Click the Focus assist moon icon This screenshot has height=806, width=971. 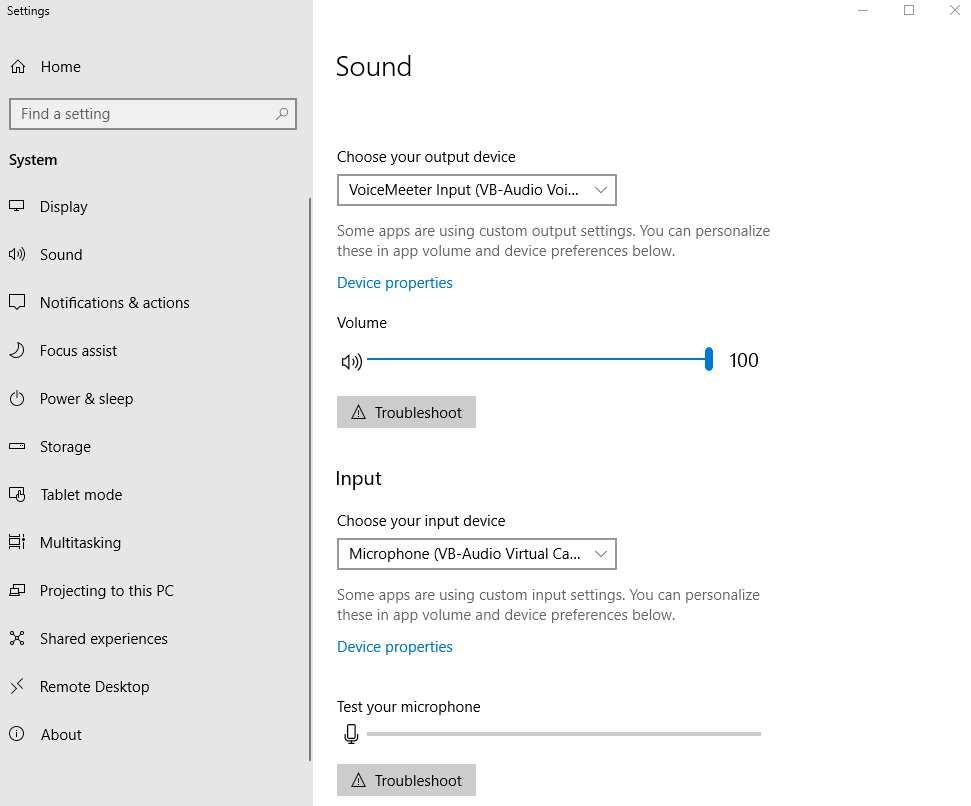tap(17, 351)
